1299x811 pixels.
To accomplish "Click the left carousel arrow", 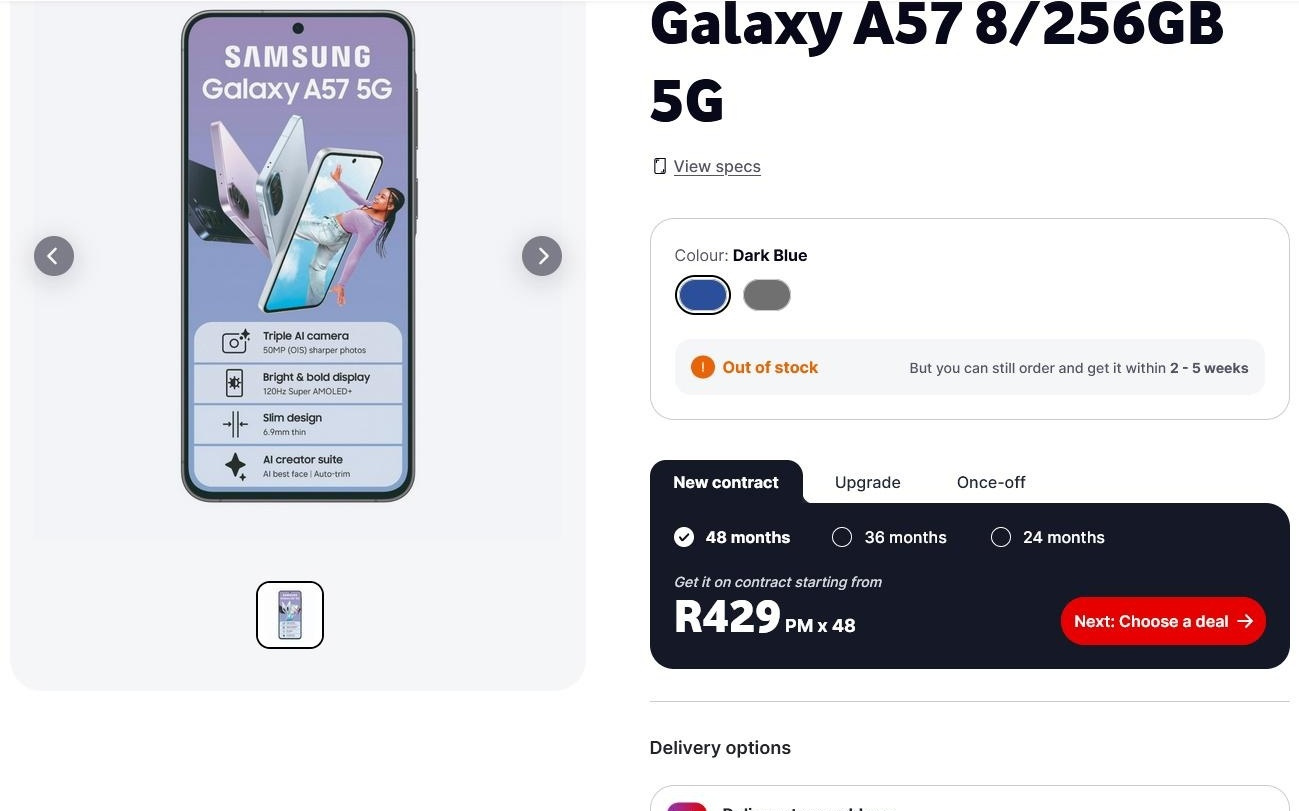I will [54, 256].
